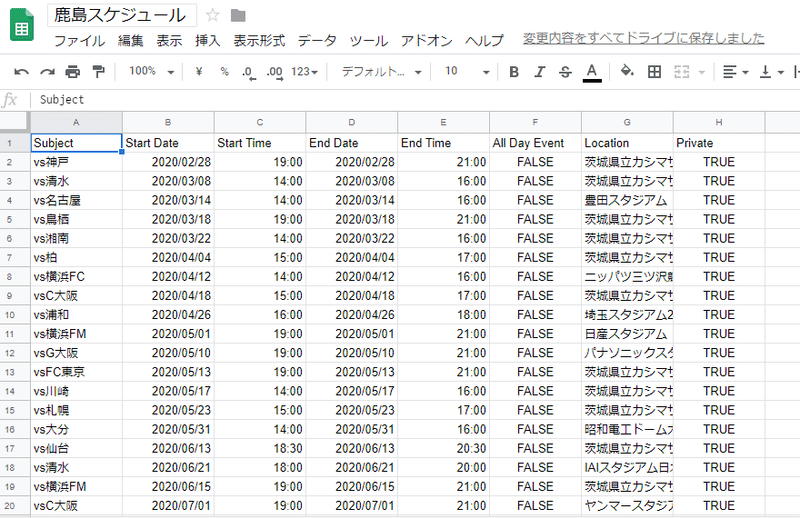Select the Start Date header cell
The image size is (800, 518).
(168, 143)
